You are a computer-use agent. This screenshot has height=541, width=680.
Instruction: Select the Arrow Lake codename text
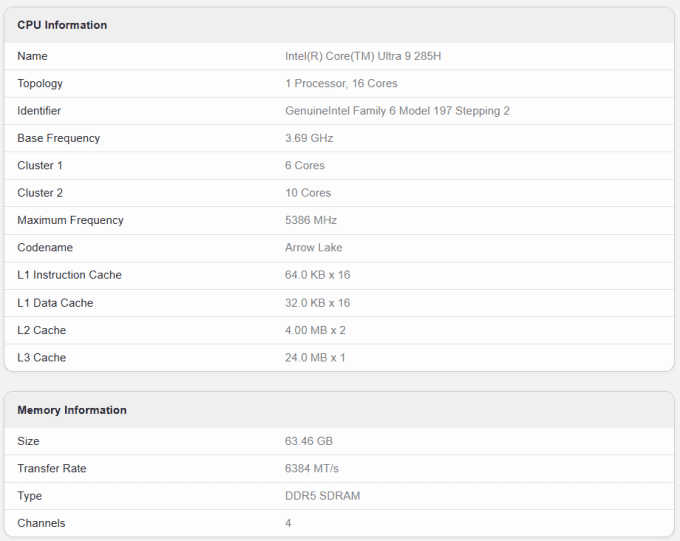tap(314, 248)
